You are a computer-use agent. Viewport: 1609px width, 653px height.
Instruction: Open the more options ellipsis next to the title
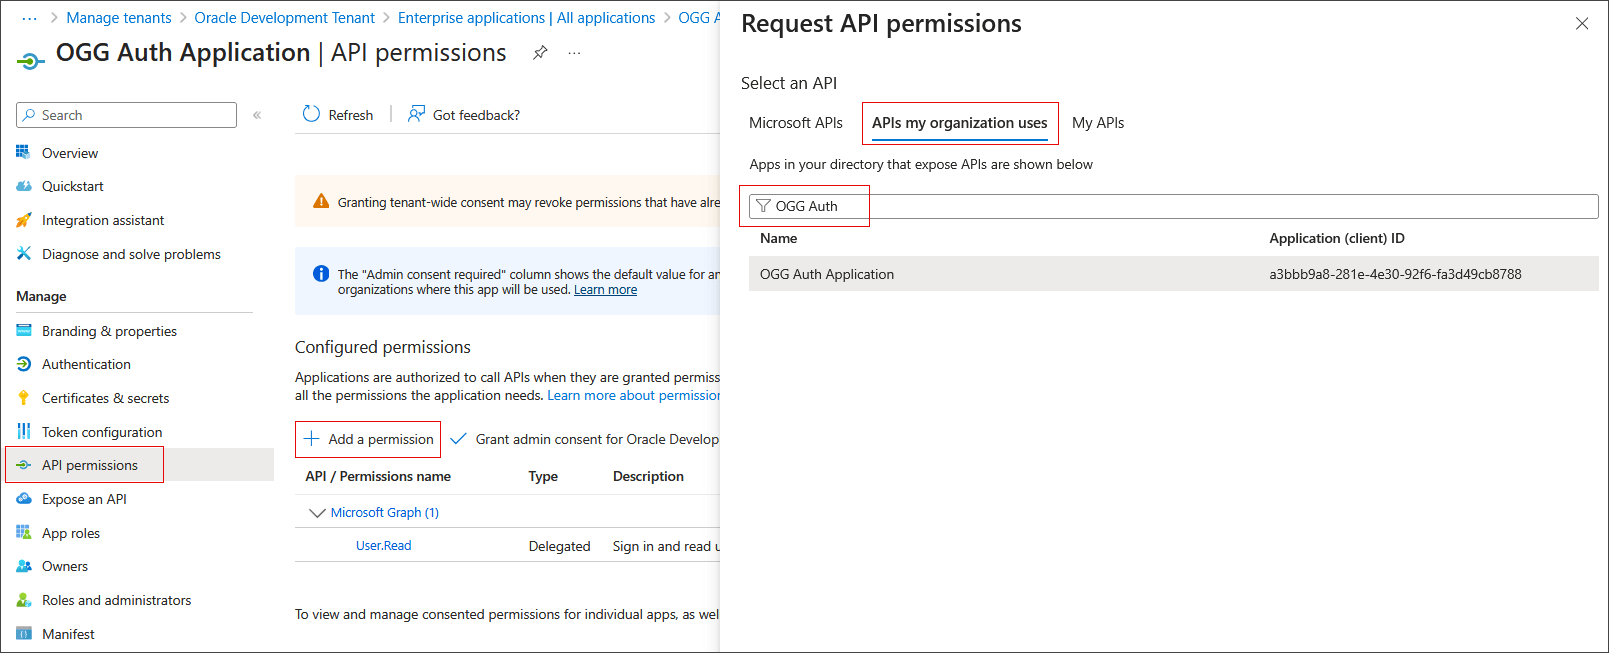[x=574, y=53]
